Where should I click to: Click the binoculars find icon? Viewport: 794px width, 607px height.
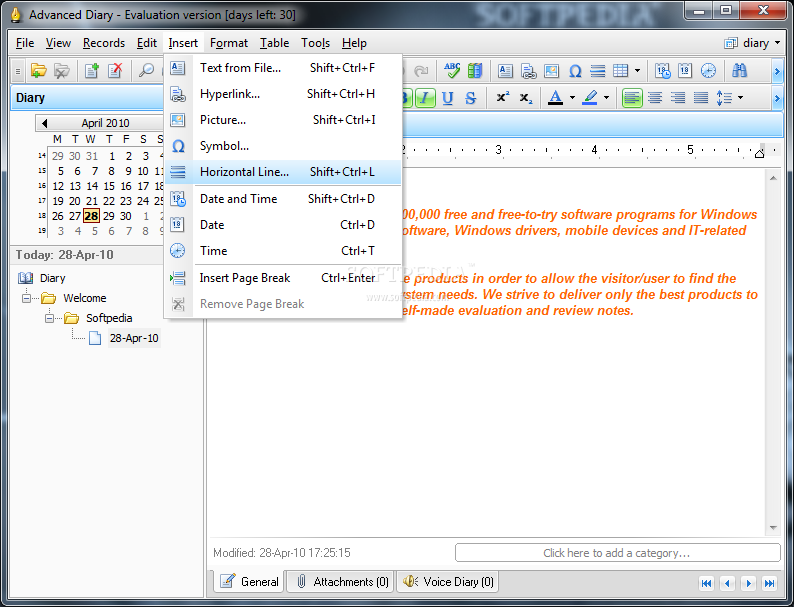(x=739, y=71)
